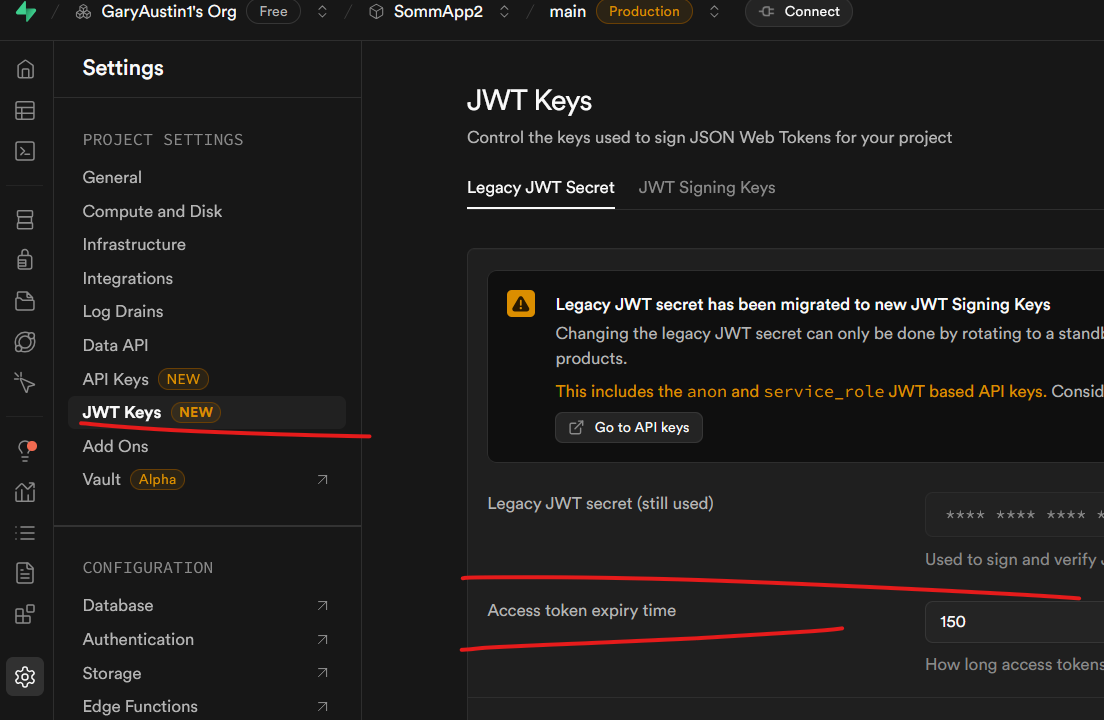Click the organization icon beside GaryAustin1's Org
1104x720 pixels.
pyautogui.click(x=84, y=12)
